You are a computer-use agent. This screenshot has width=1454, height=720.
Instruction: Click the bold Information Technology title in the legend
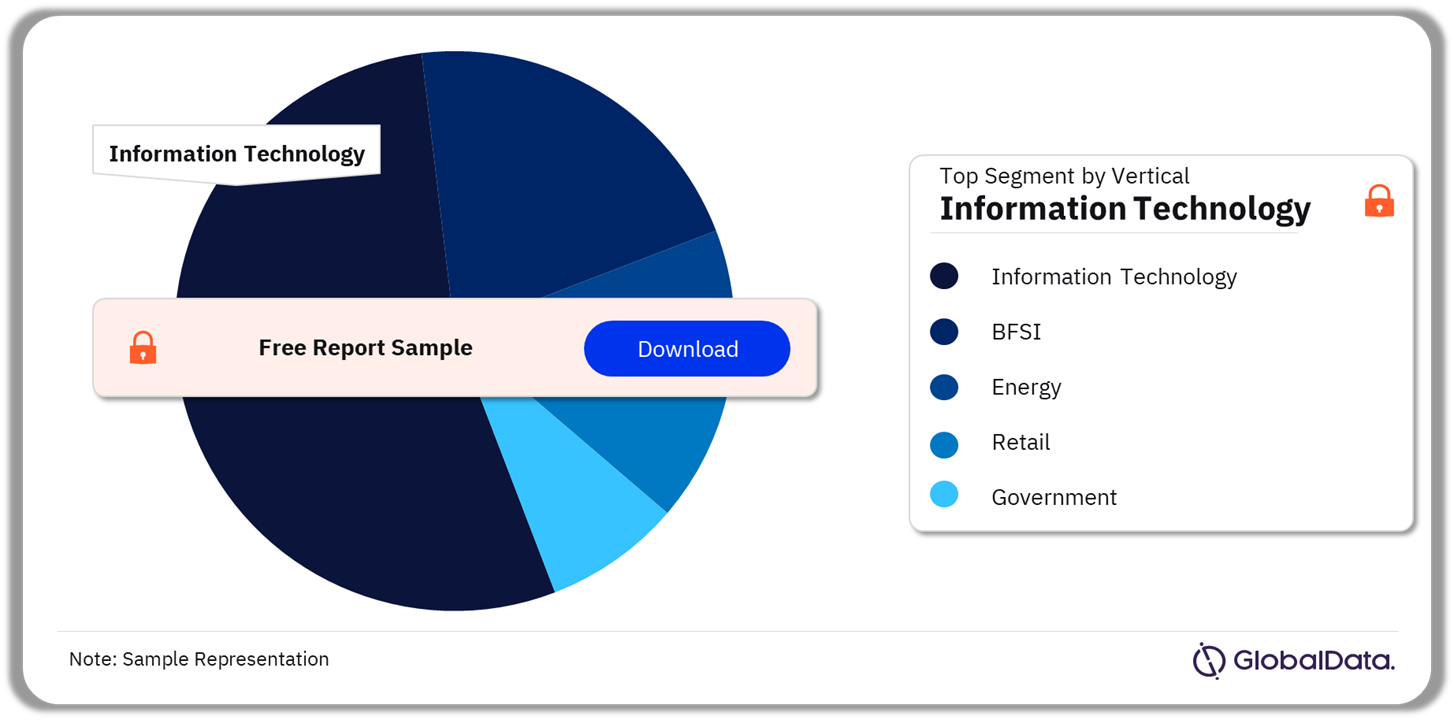pyautogui.click(x=1125, y=208)
